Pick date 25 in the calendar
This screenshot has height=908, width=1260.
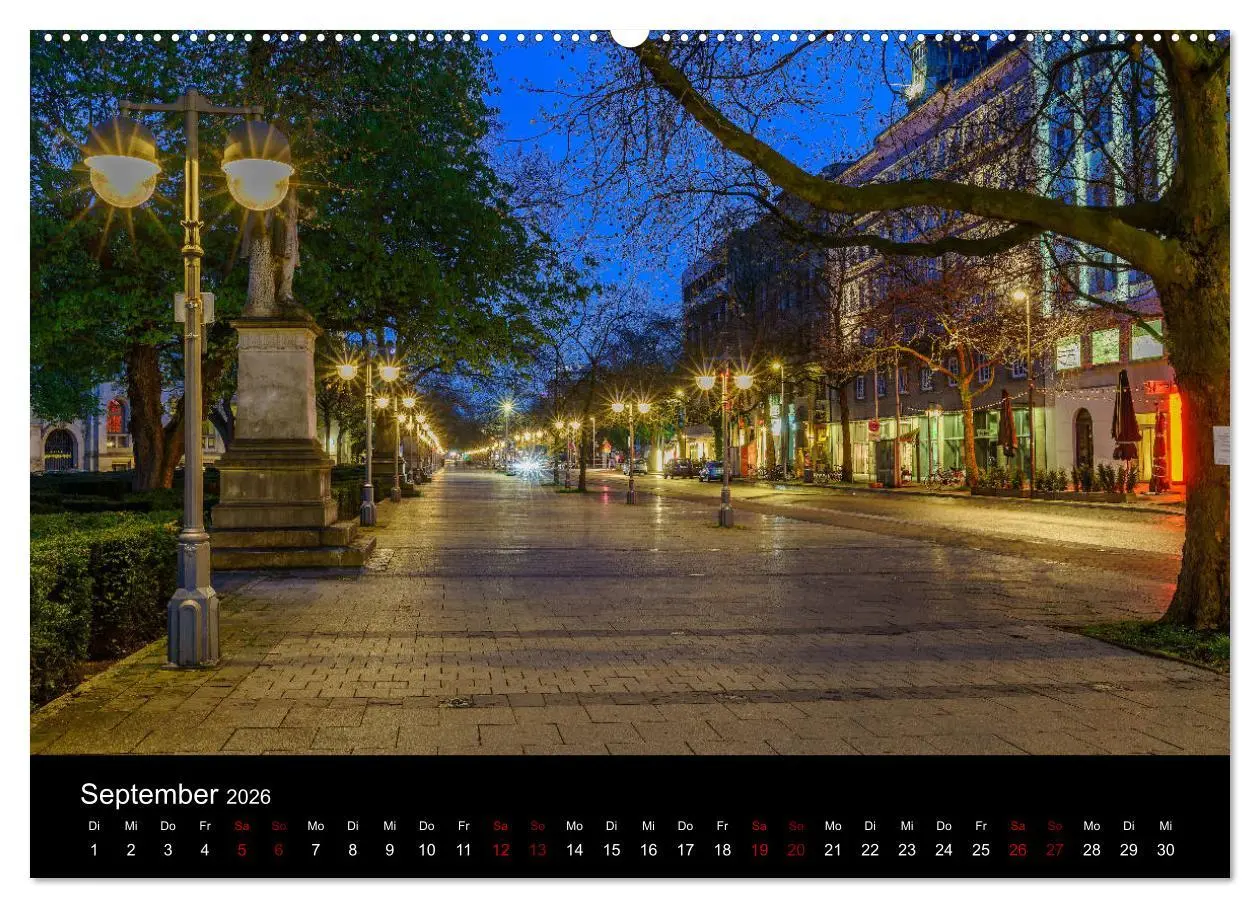(x=981, y=850)
